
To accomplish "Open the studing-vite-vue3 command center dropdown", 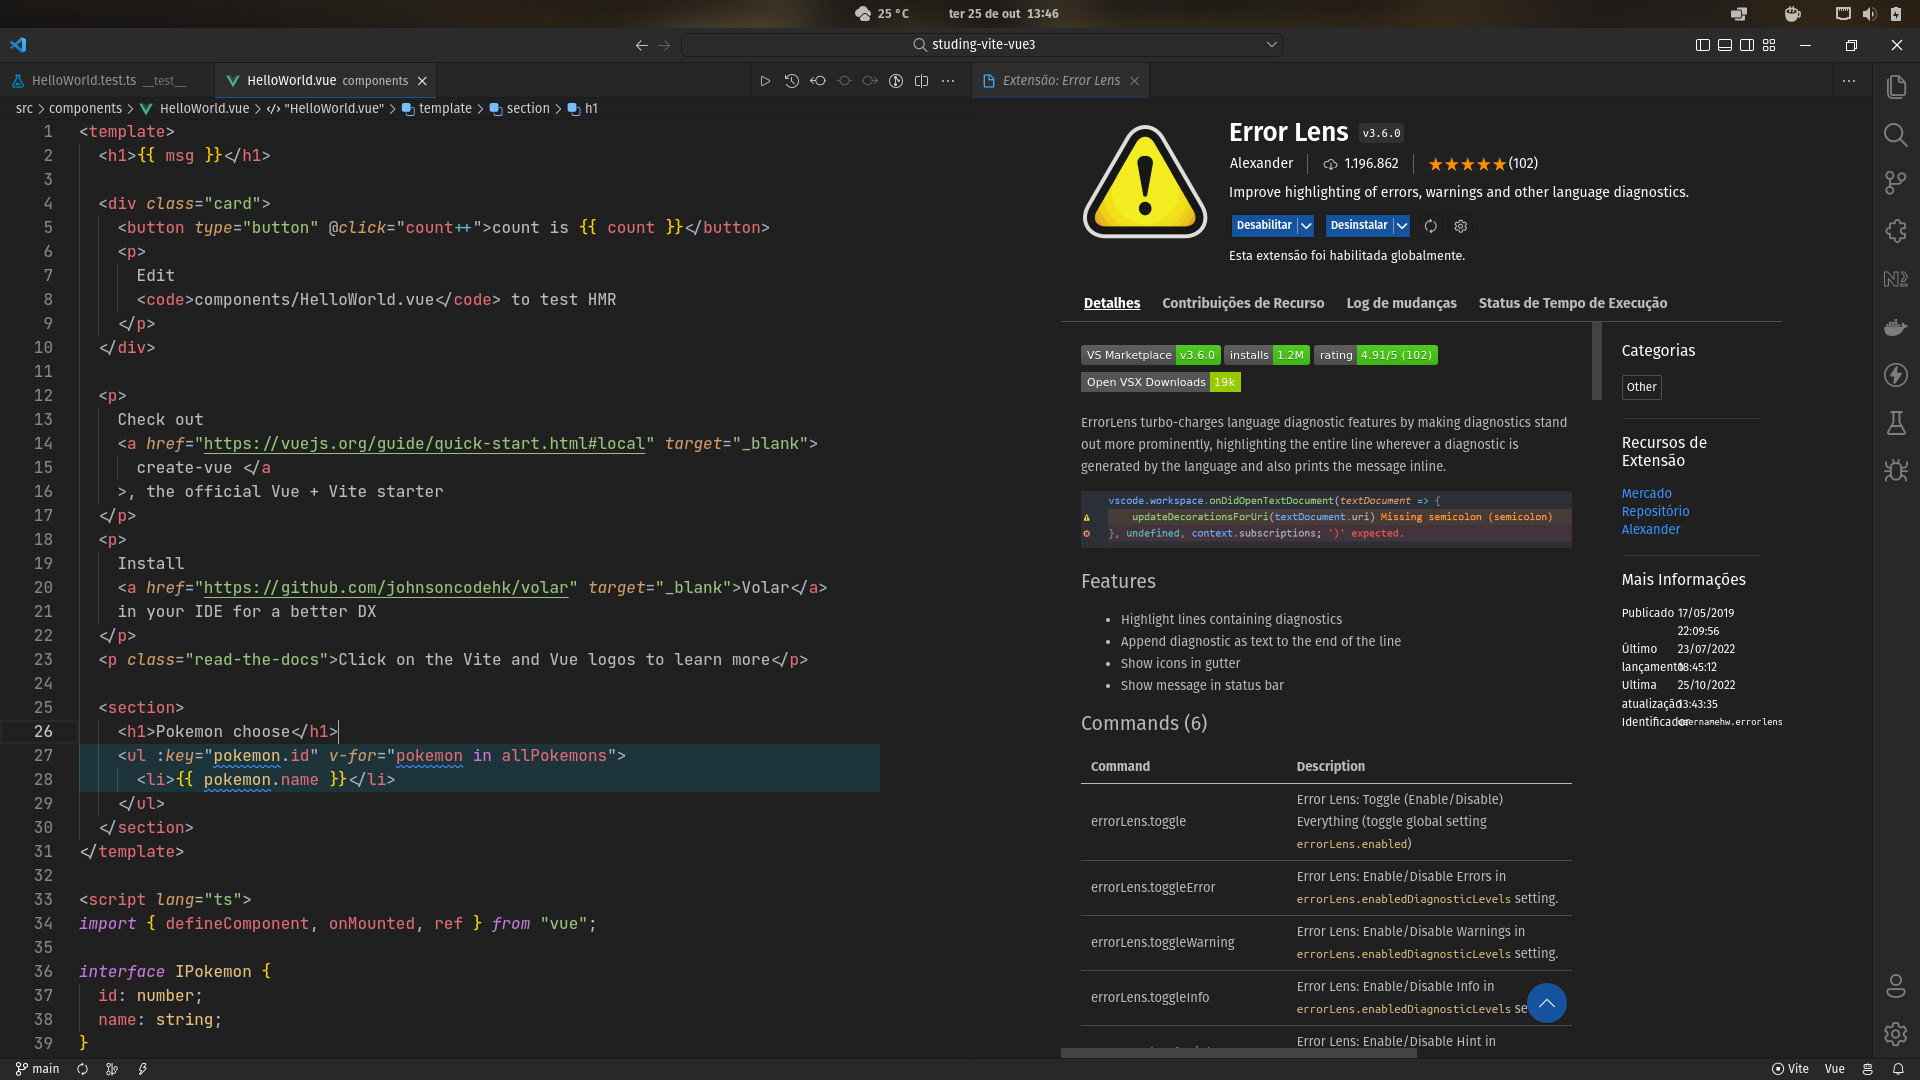I will pos(1270,44).
